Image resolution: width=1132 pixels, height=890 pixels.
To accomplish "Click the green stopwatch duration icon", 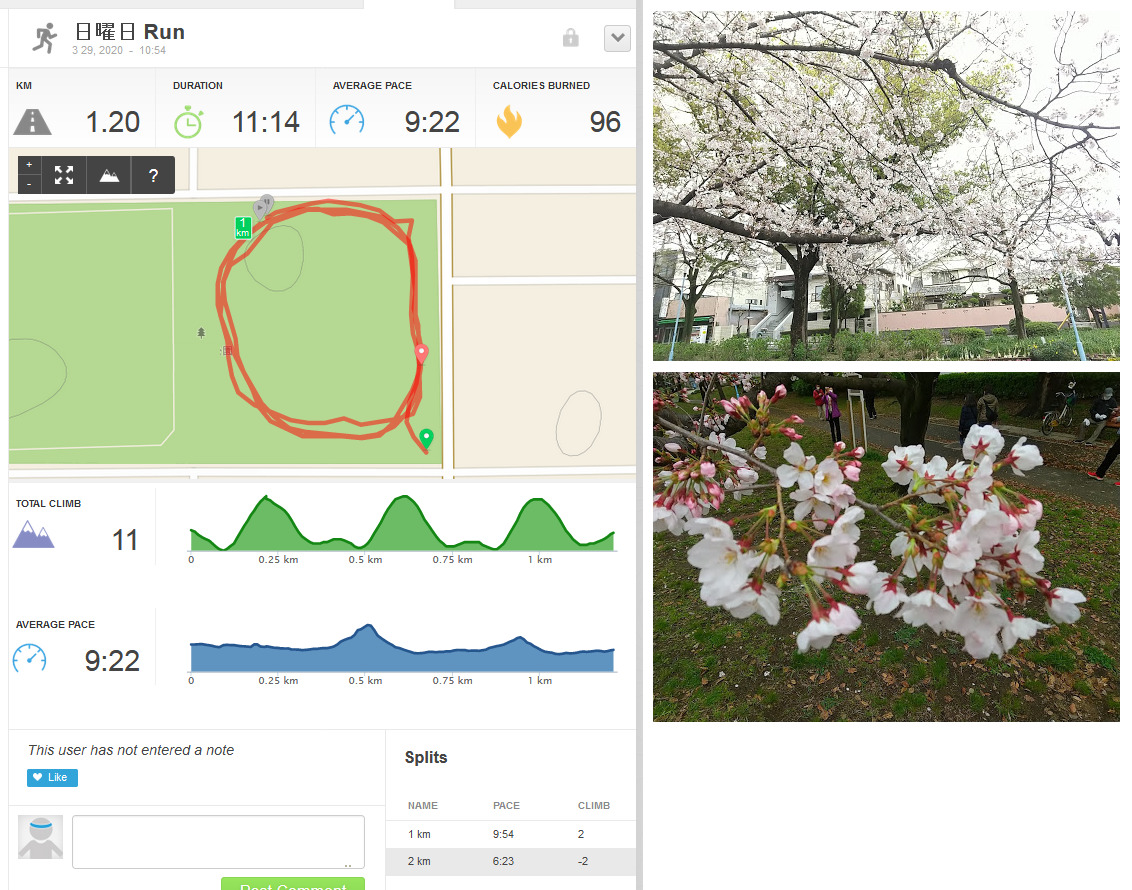I will [x=188, y=122].
